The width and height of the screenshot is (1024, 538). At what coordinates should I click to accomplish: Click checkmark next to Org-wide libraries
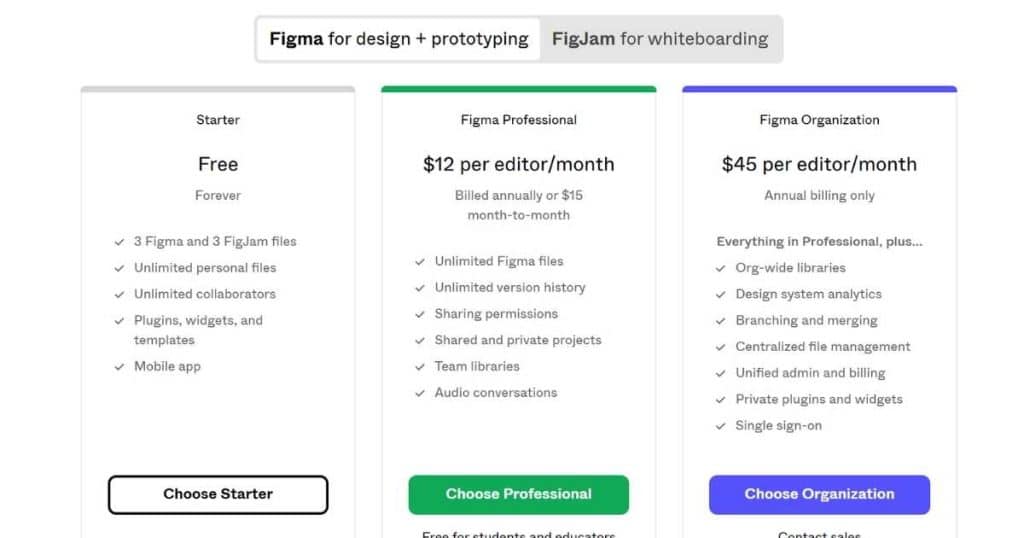pyautogui.click(x=720, y=268)
